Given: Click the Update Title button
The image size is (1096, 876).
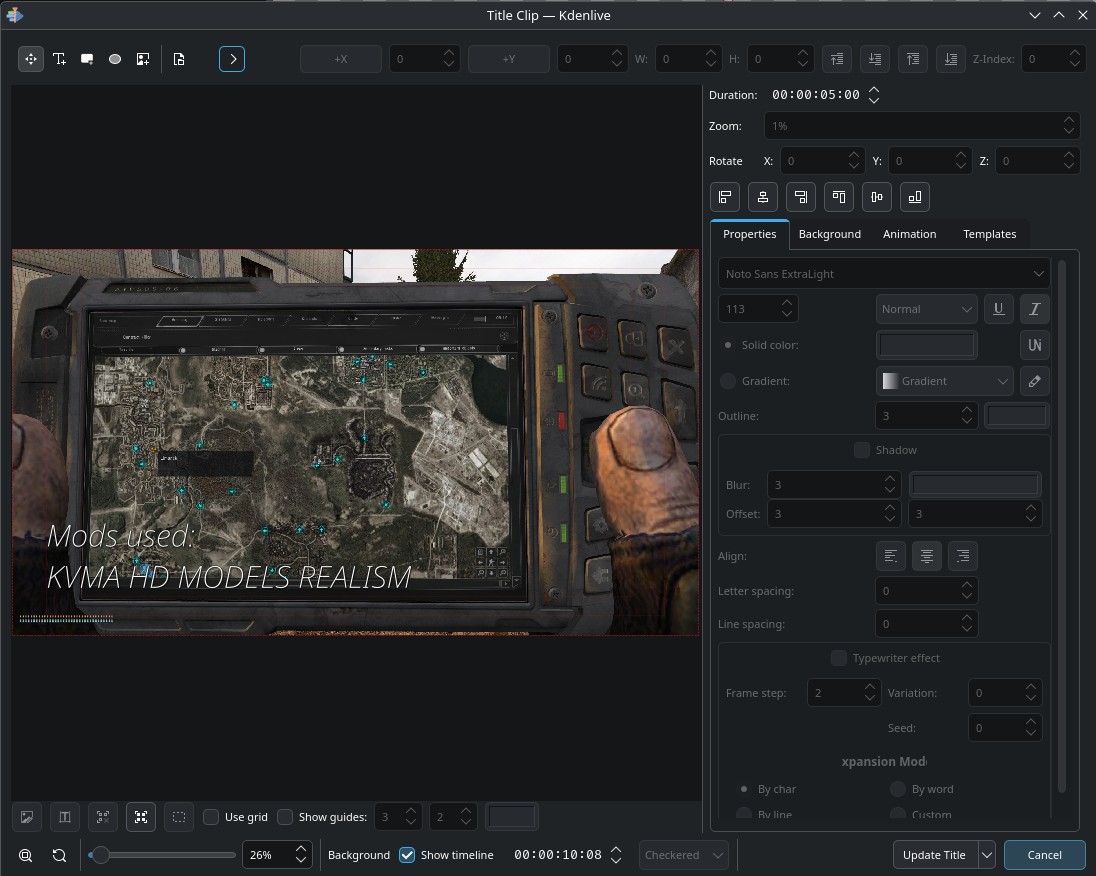Looking at the screenshot, I should point(934,855).
